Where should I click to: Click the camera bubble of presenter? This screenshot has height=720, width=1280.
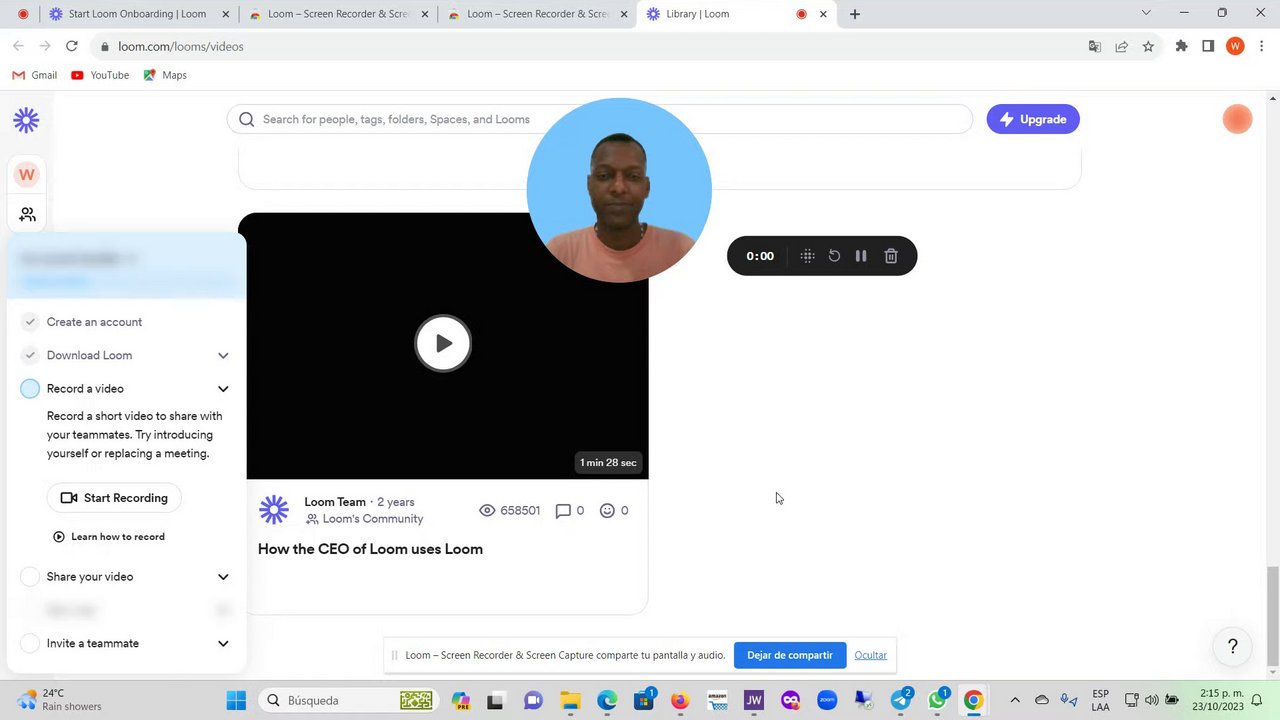(x=619, y=190)
